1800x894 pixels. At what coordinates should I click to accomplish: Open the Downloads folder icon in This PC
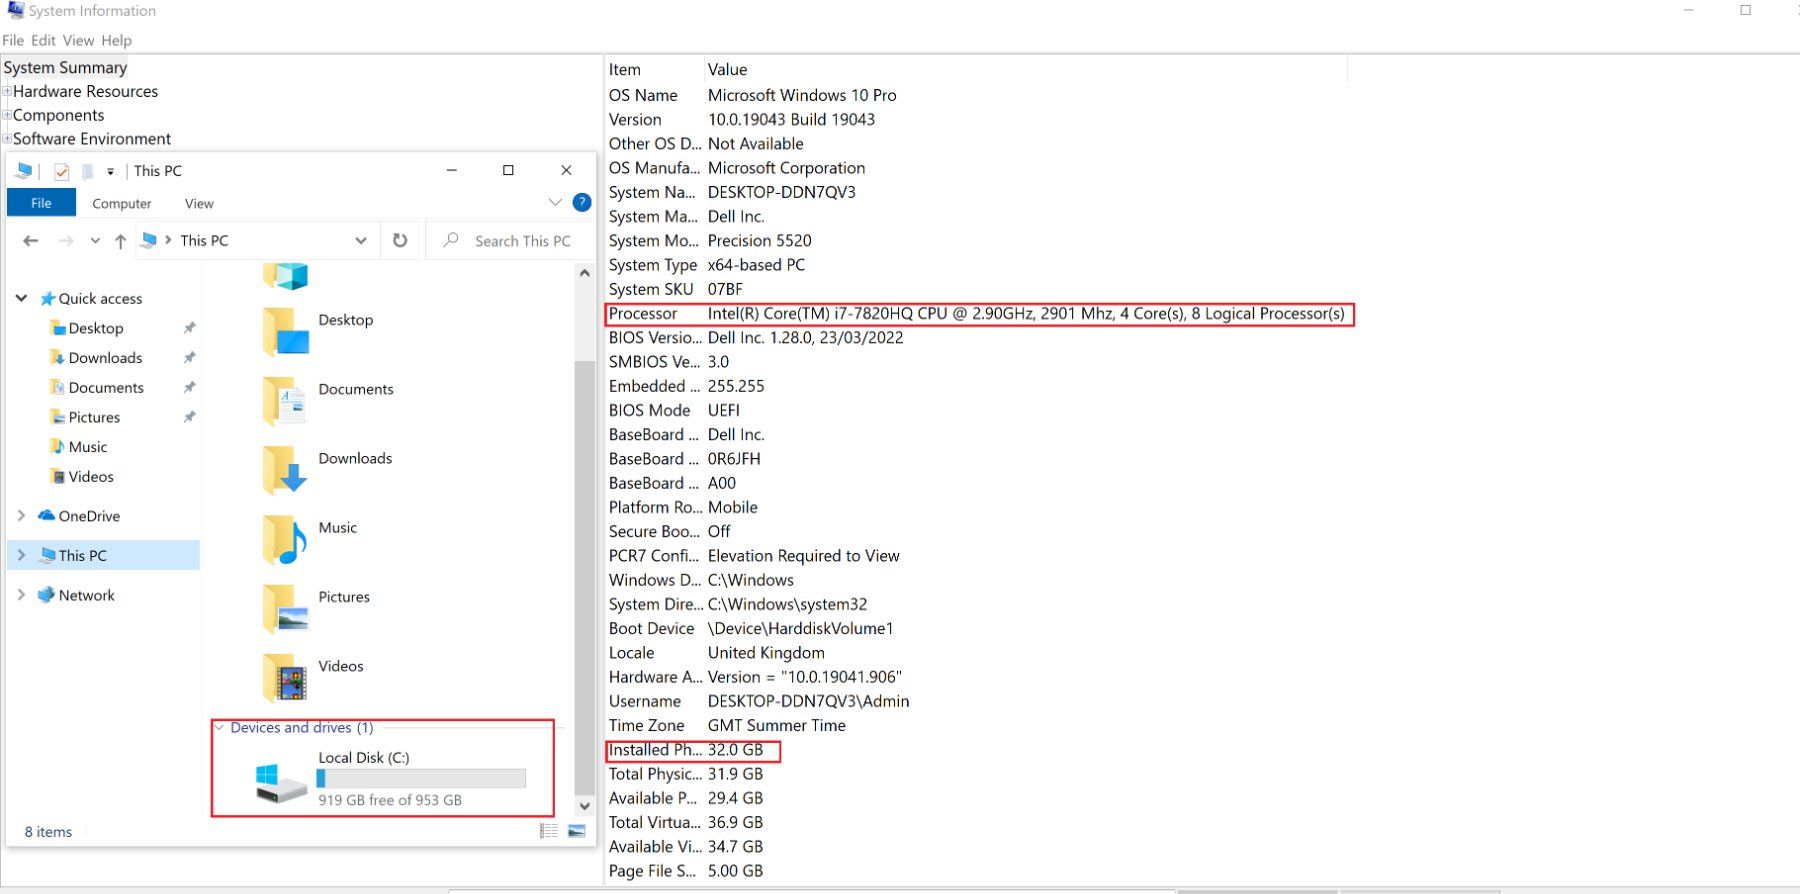click(286, 470)
